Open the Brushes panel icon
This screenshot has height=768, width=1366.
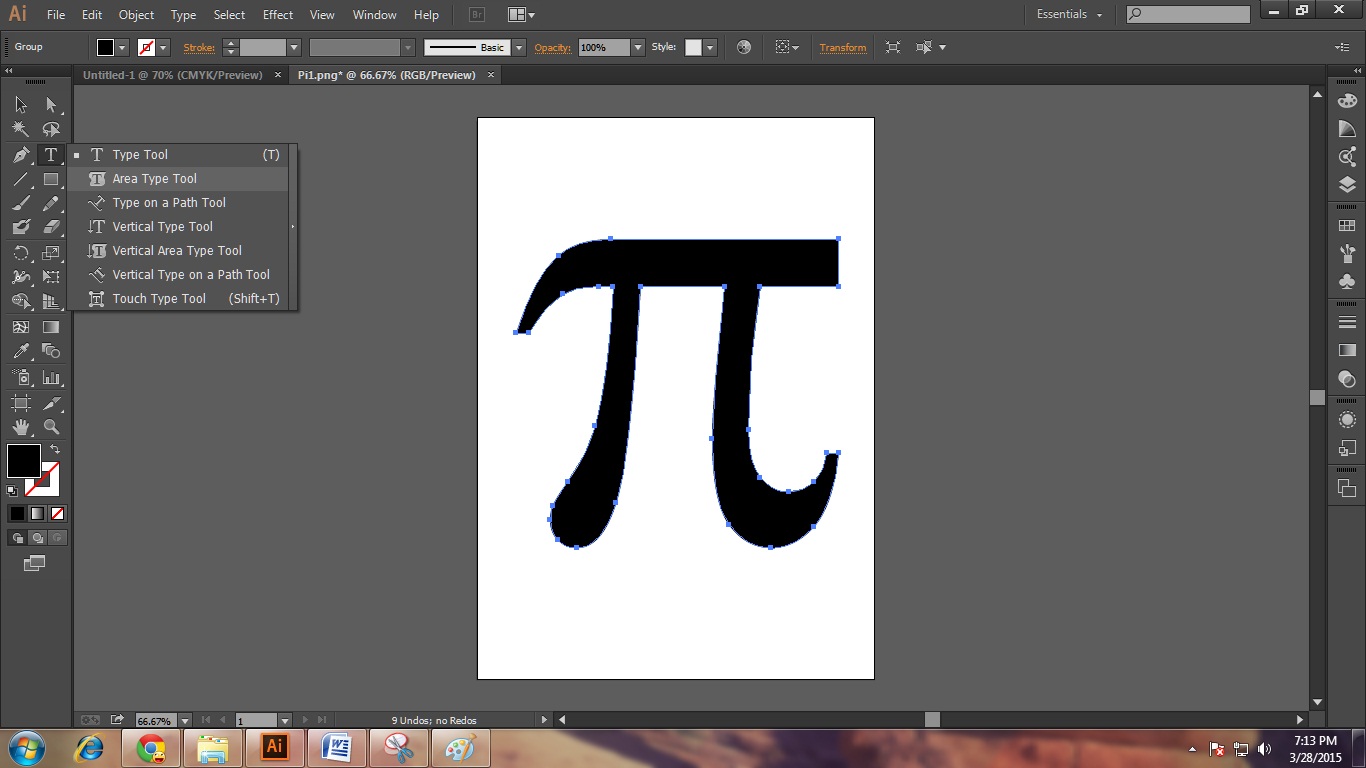pyautogui.click(x=1347, y=254)
